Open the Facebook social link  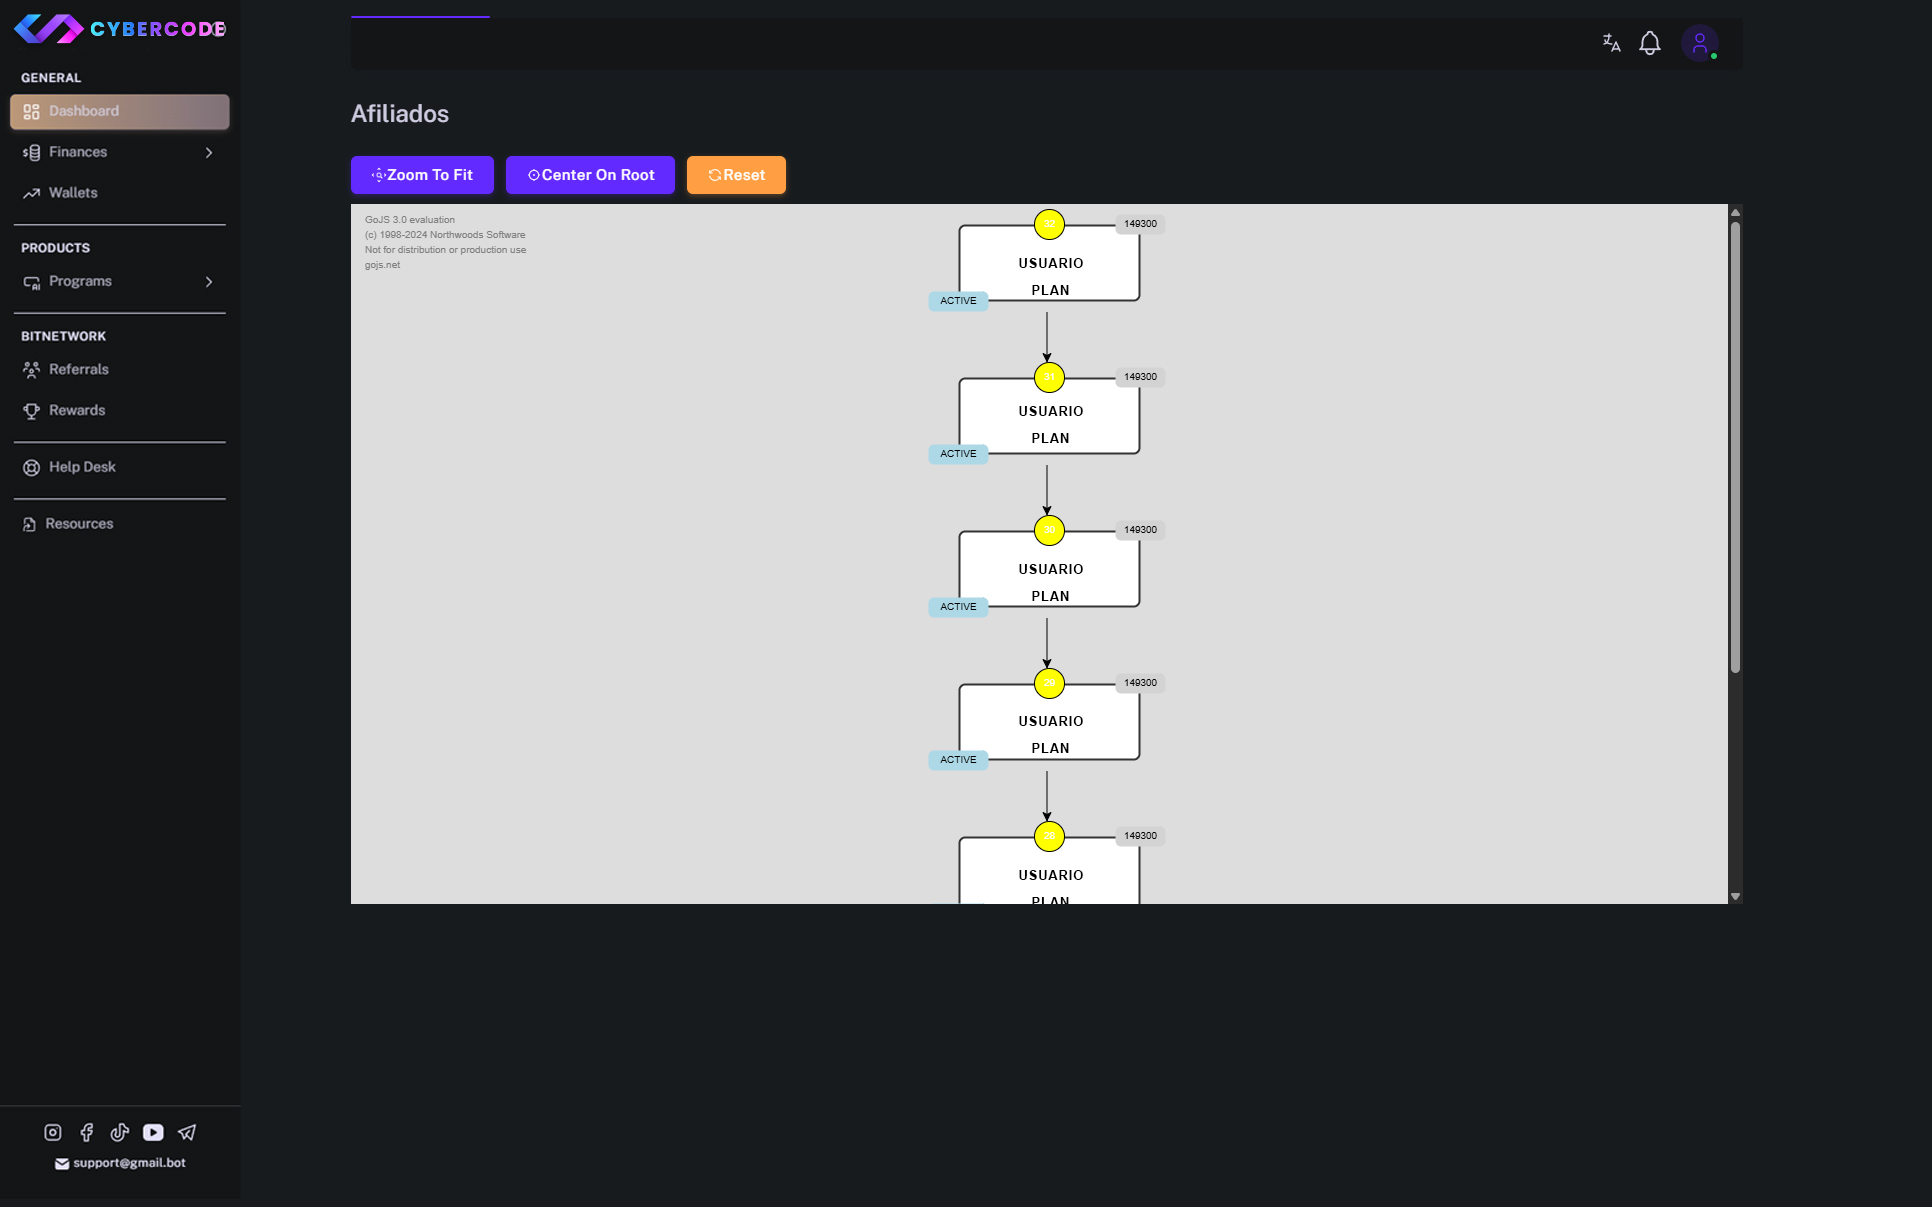[x=87, y=1132]
